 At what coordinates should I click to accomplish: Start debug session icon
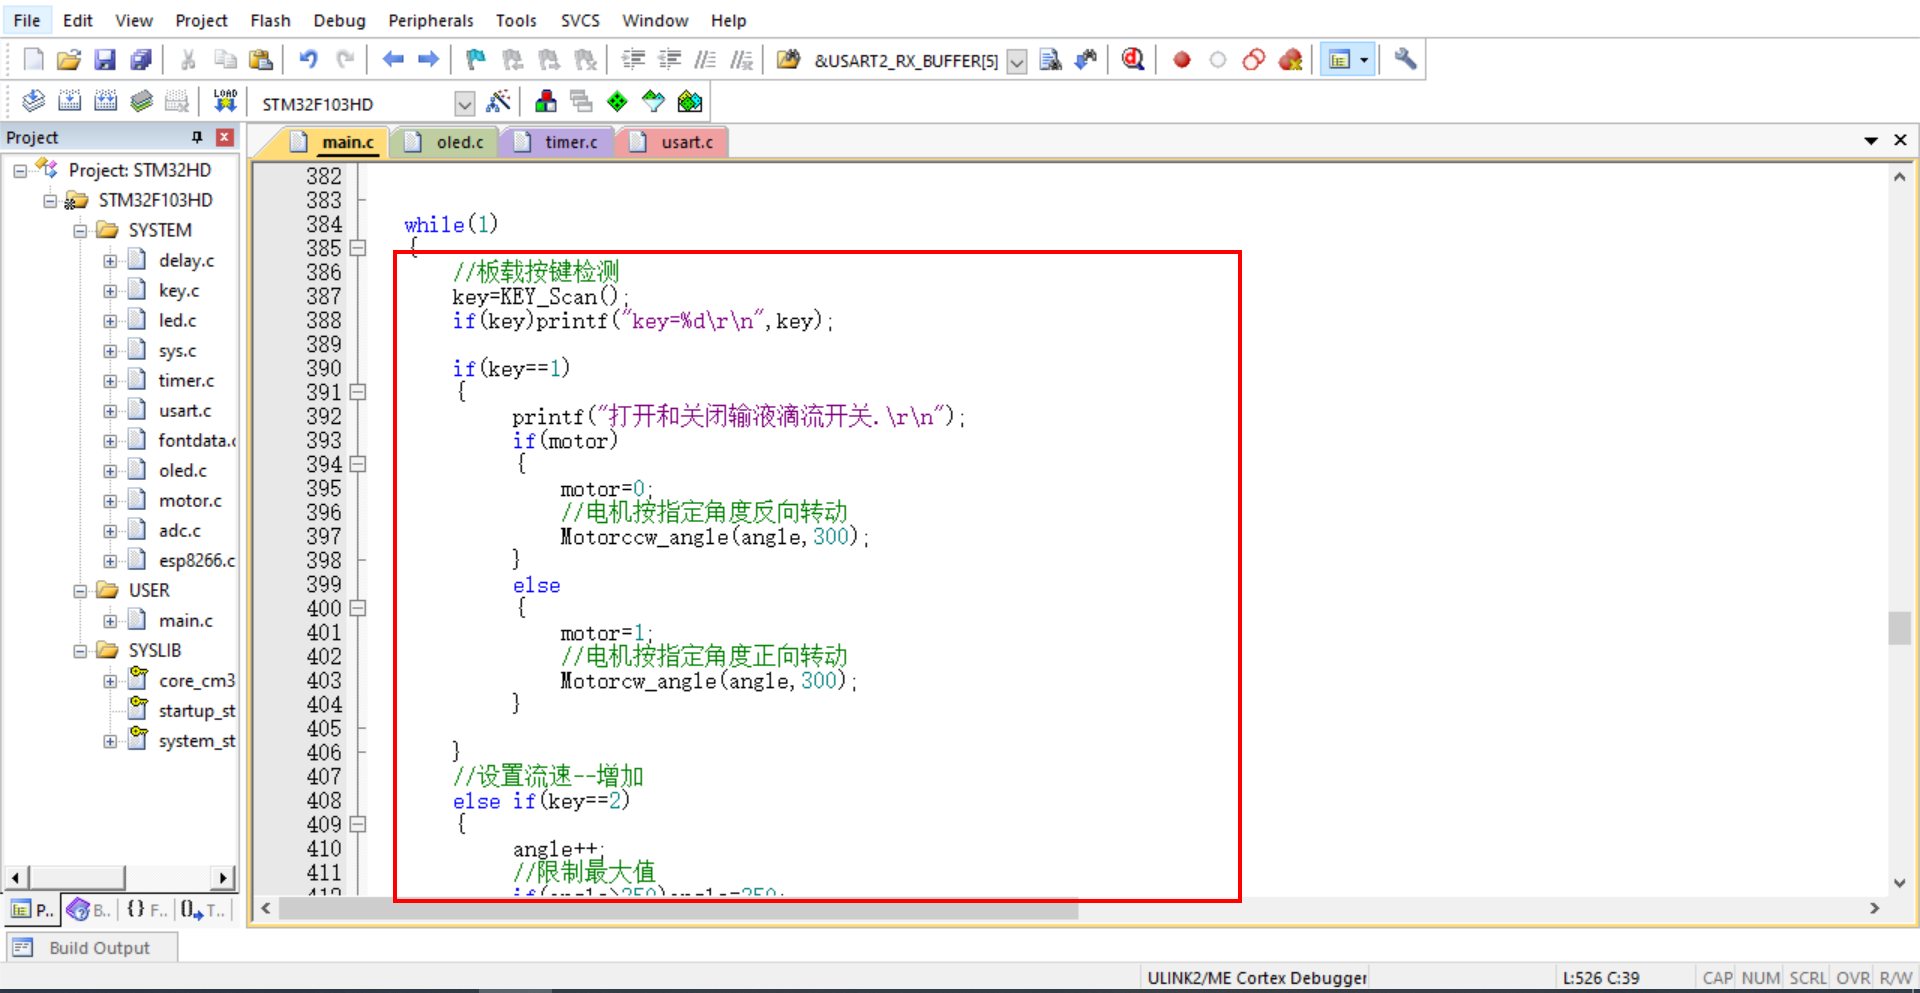1133,60
